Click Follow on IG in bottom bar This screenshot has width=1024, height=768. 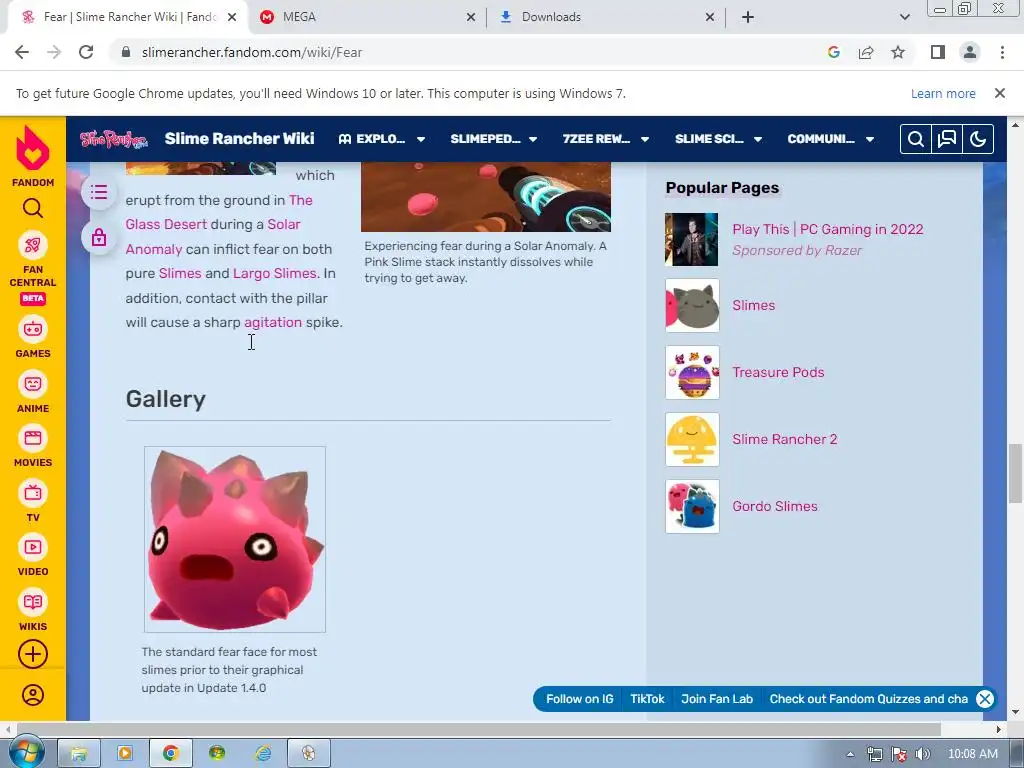(579, 699)
